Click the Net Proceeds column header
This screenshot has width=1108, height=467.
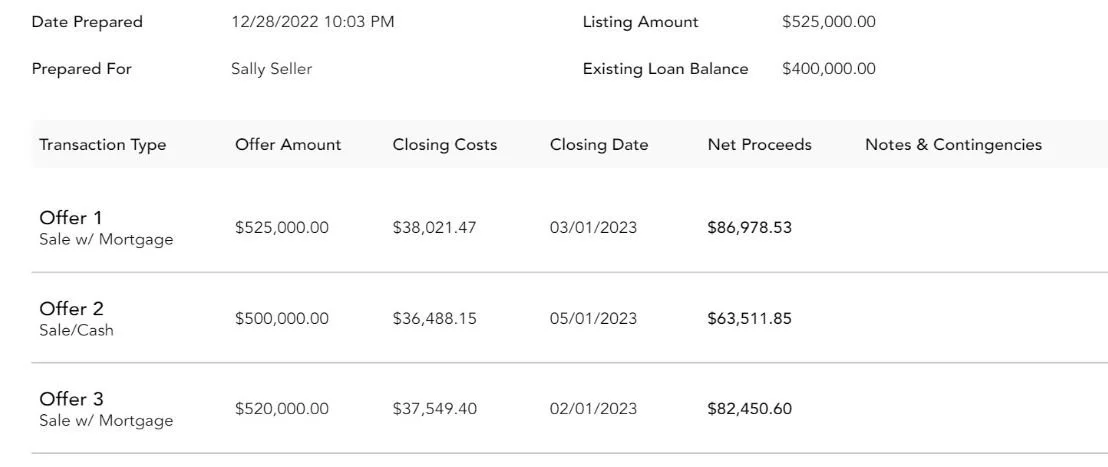759,145
